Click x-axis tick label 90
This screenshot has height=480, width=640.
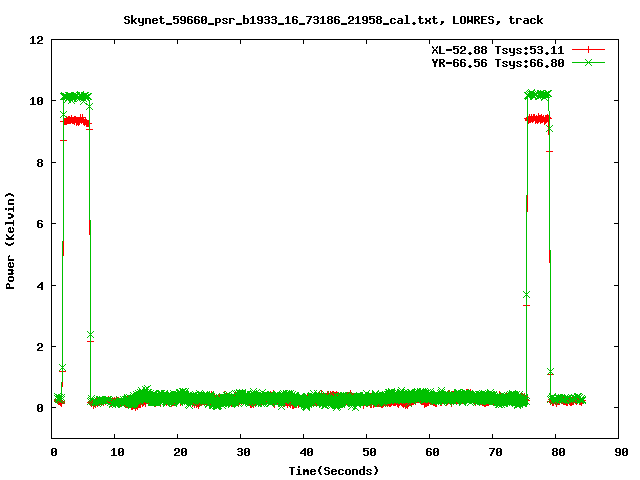coord(621,452)
